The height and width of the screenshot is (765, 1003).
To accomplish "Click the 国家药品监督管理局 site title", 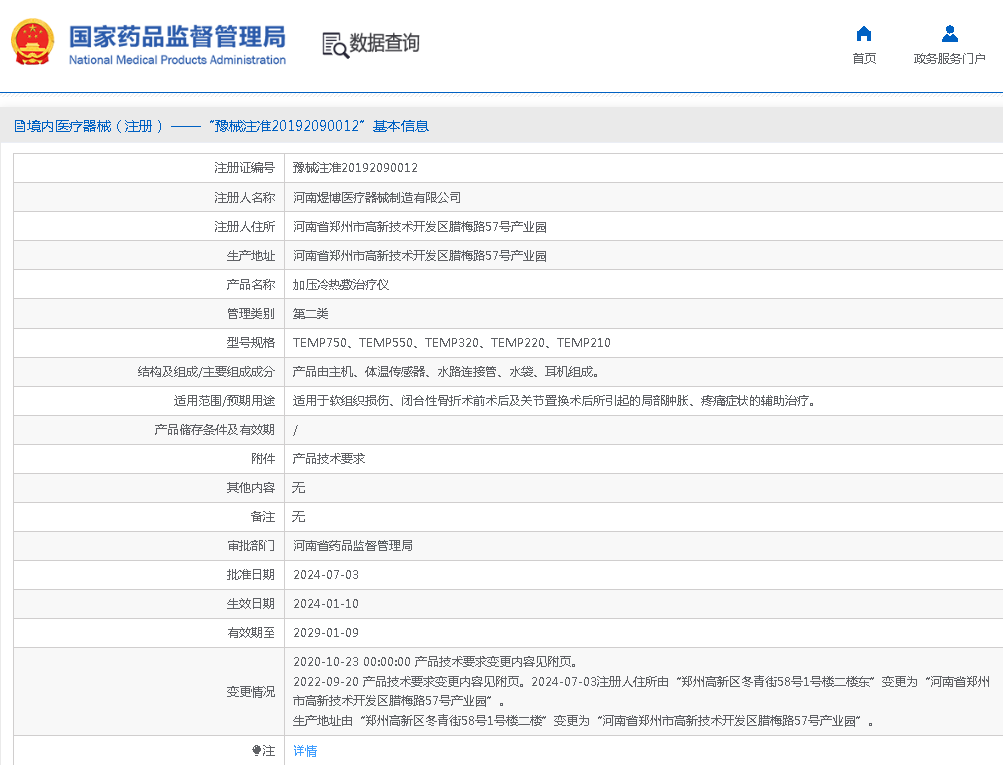I will point(177,36).
